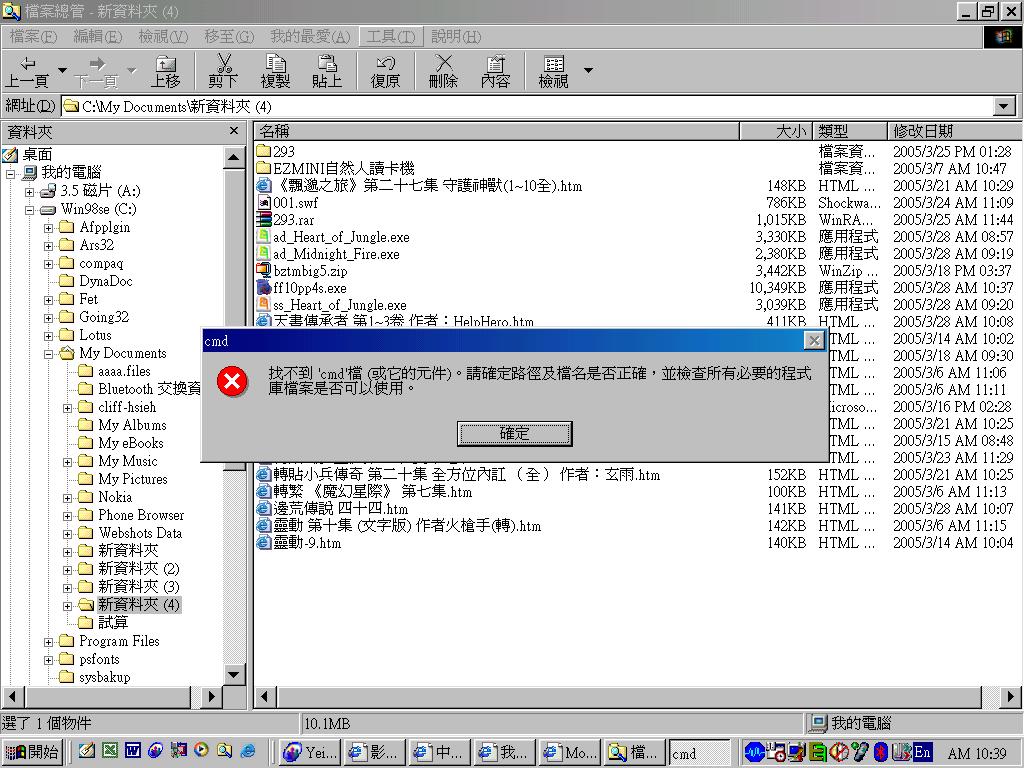
Task: Click the 貼上 (Paste) toolbar icon
Action: pos(327,71)
